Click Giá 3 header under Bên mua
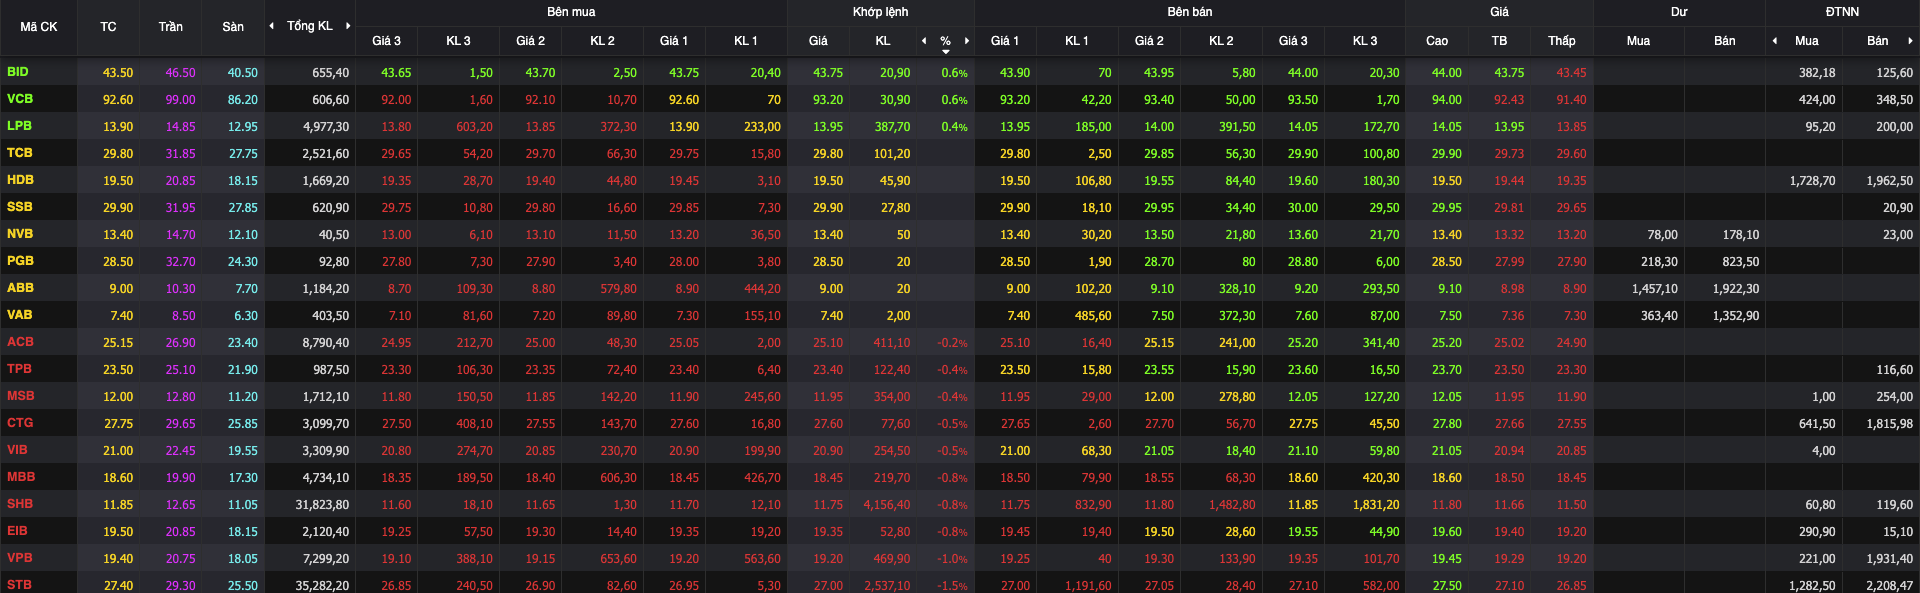The image size is (1920, 593). click(386, 41)
